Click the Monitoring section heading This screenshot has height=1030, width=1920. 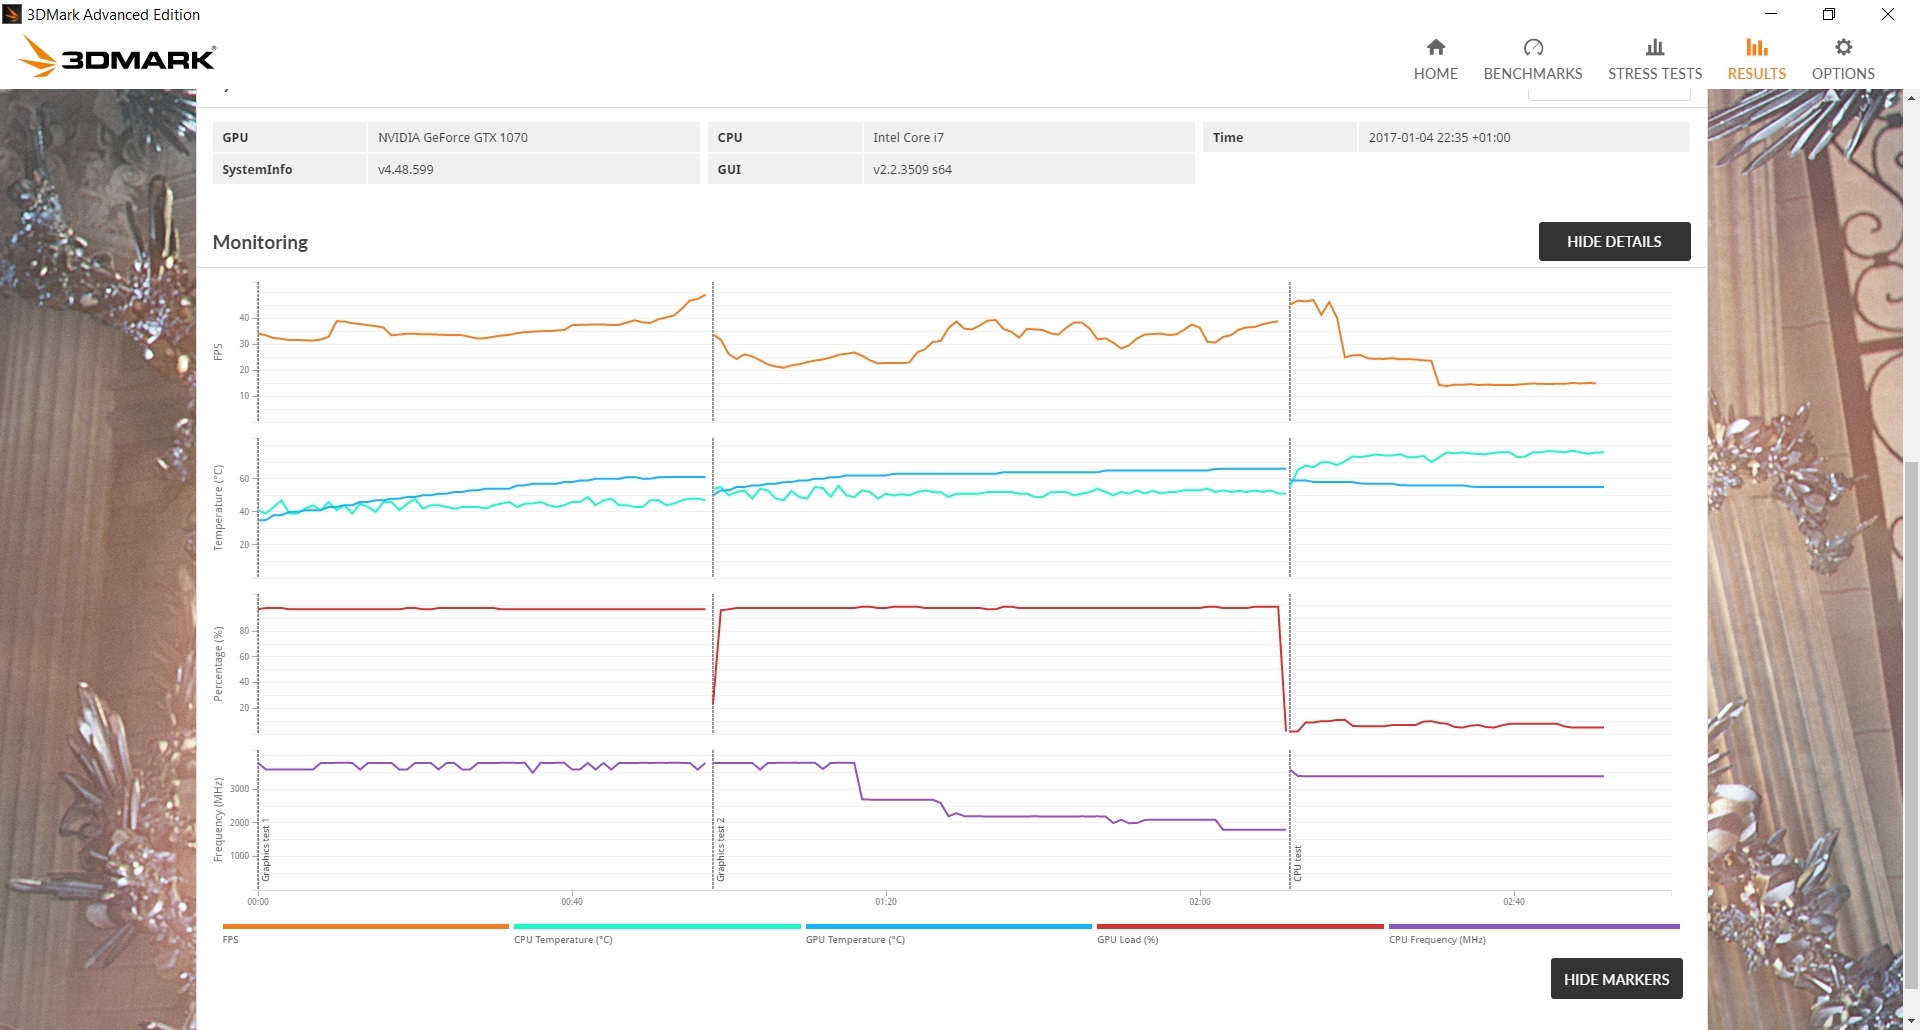coord(260,242)
